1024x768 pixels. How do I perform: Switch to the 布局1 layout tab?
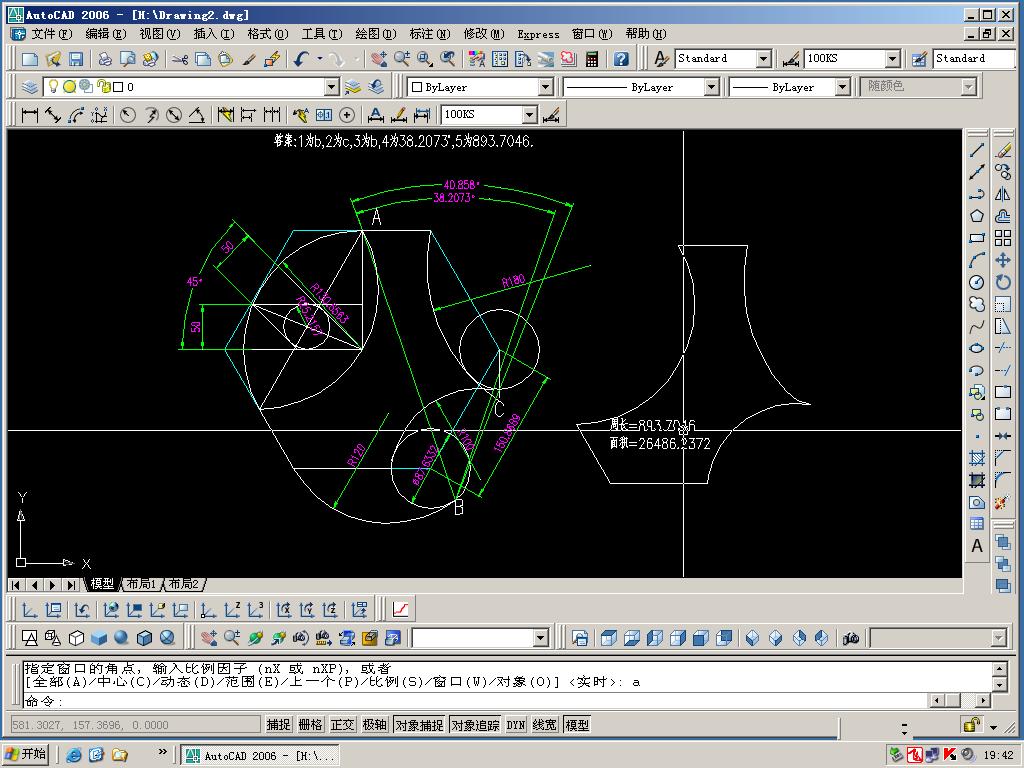[x=141, y=584]
